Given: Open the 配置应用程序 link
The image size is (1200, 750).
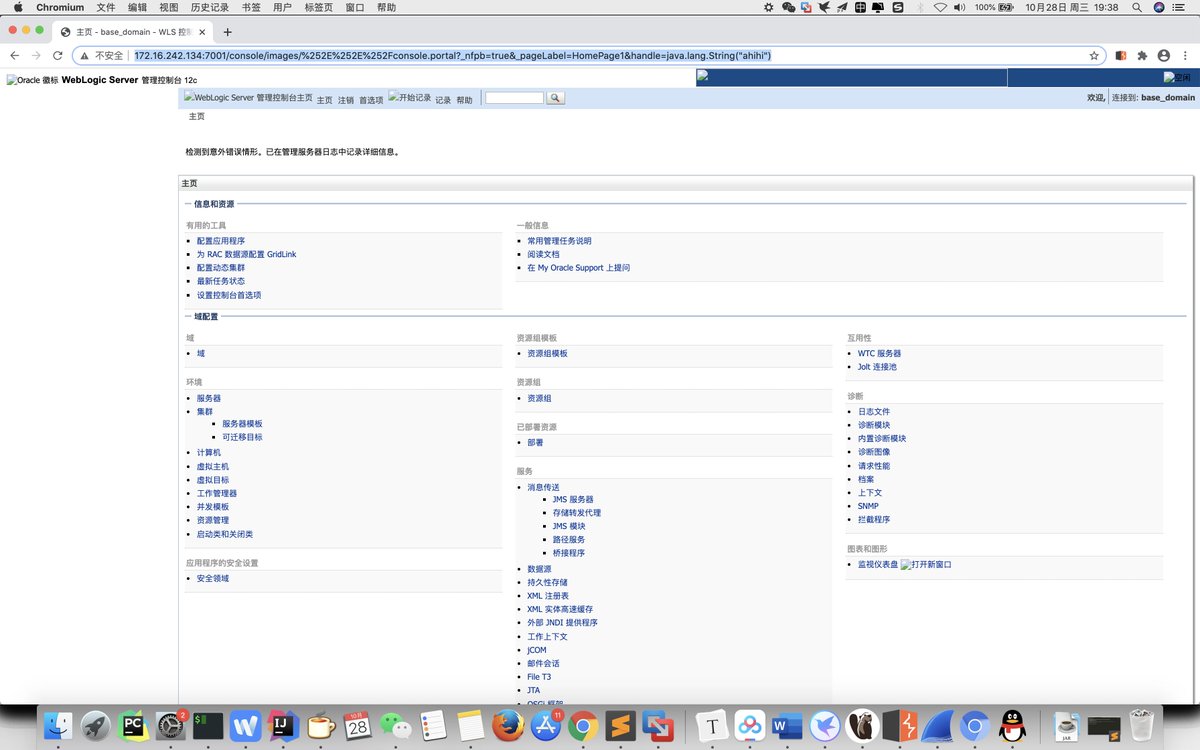Looking at the screenshot, I should pyautogui.click(x=221, y=241).
